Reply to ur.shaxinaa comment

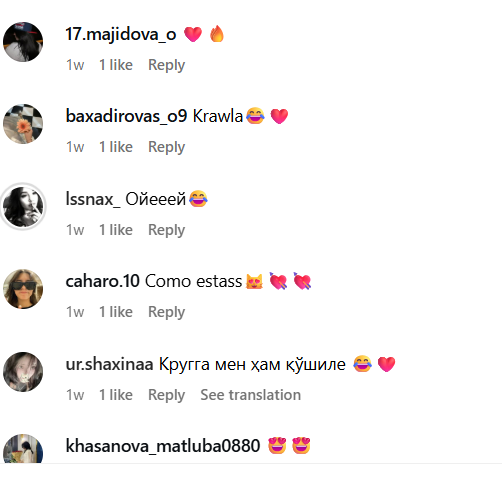pos(166,395)
